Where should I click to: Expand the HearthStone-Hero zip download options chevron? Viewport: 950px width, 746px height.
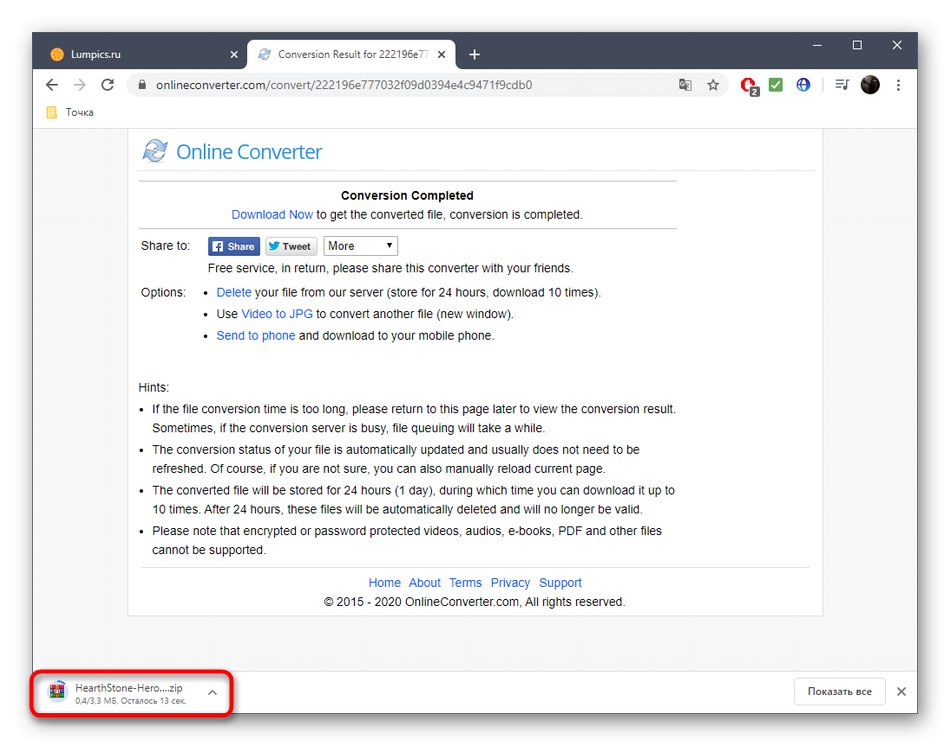pos(211,691)
